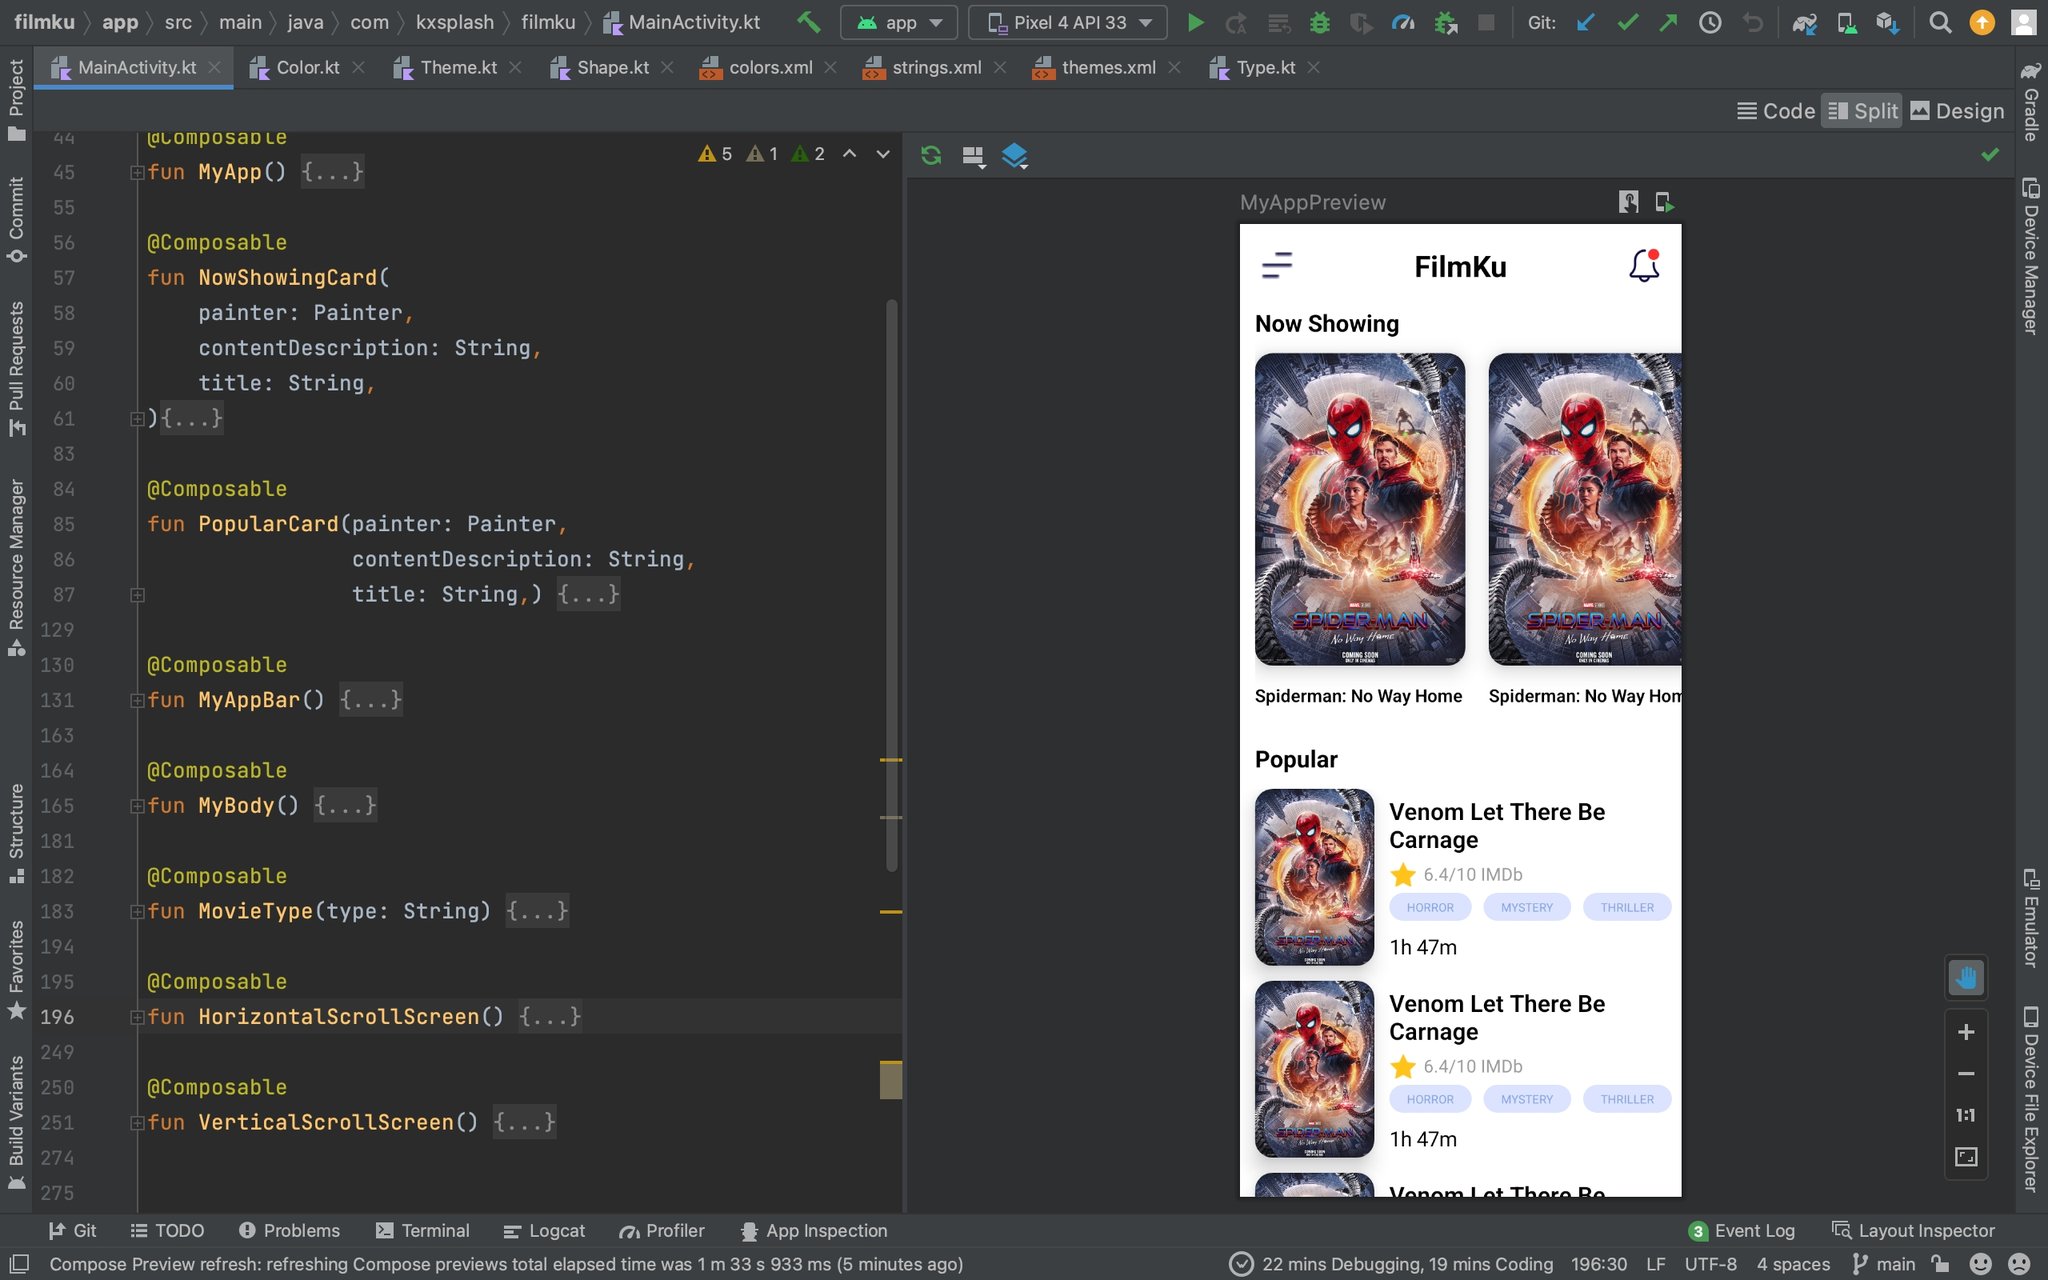Expand the folded HorizontalScrollScreen function

pyautogui.click(x=137, y=1017)
